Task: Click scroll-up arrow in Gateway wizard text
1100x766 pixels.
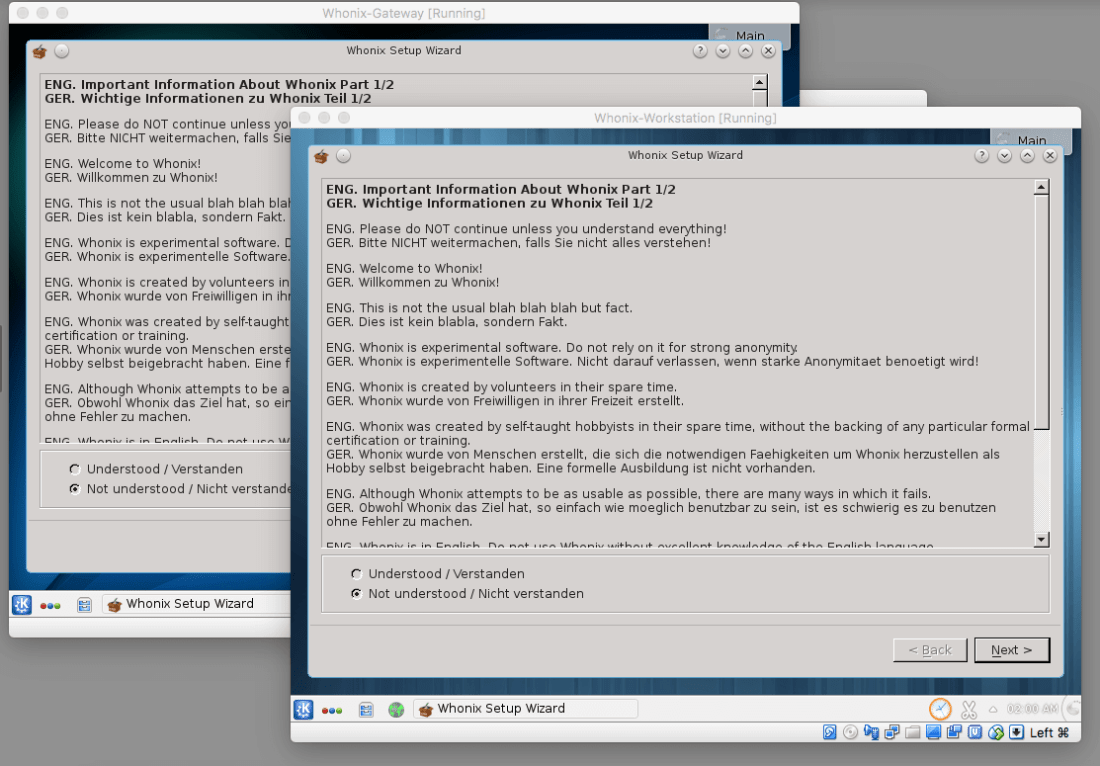Action: point(760,82)
